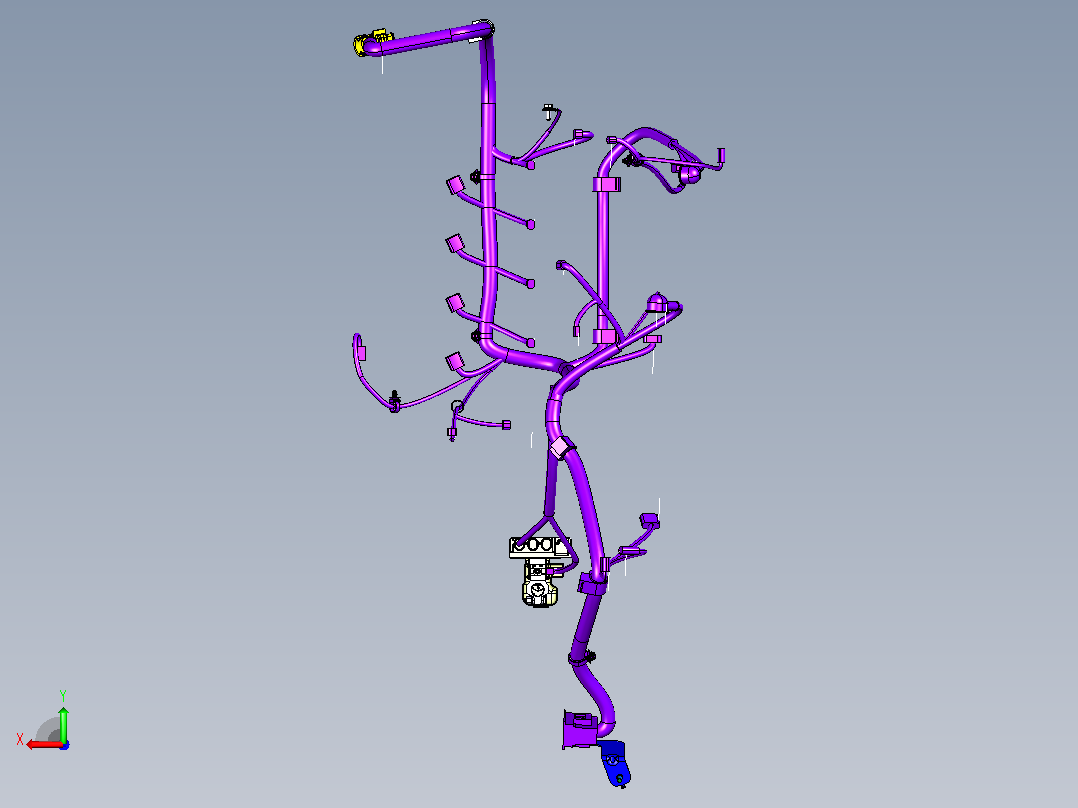Click the green Y axis arrow of the triad
The image size is (1078, 808).
point(63,723)
